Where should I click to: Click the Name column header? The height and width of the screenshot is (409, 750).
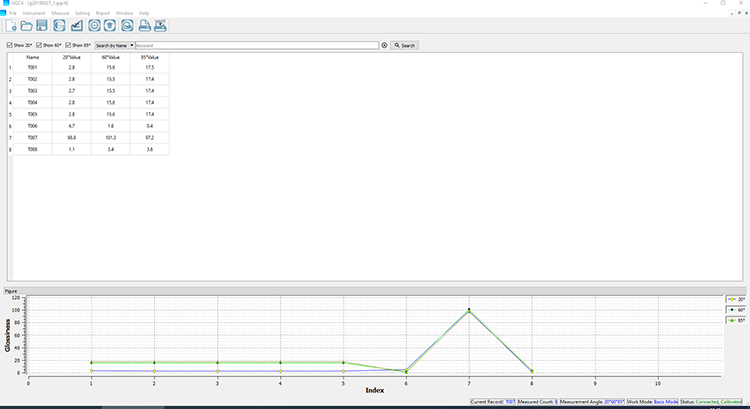33,57
